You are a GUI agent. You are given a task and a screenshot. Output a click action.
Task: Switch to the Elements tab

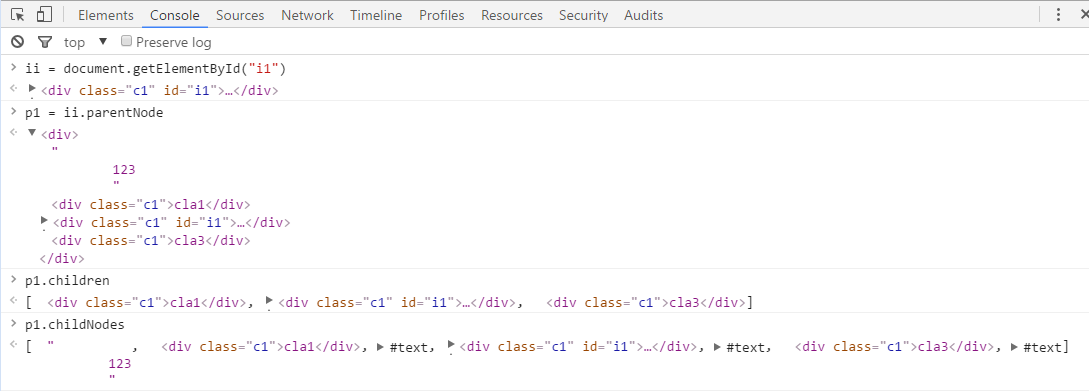106,15
